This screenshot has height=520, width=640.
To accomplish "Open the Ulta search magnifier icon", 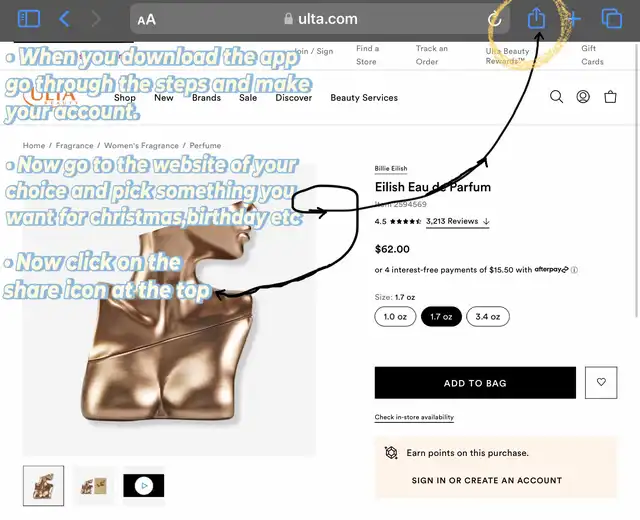I will pos(556,97).
